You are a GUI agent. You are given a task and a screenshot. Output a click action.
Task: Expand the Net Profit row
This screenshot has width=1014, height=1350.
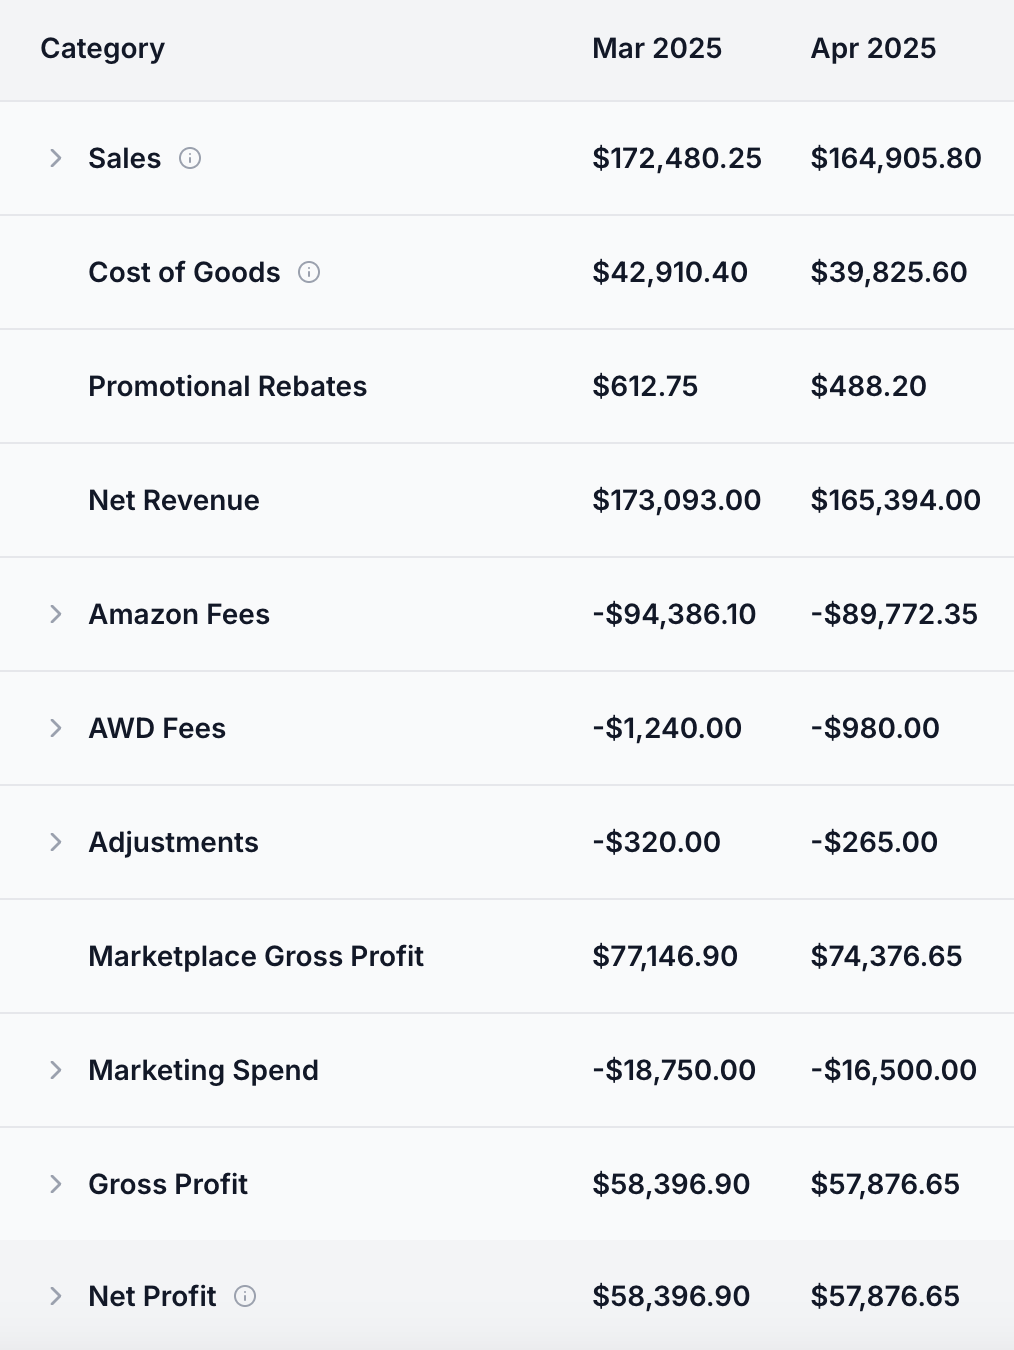click(x=55, y=1296)
